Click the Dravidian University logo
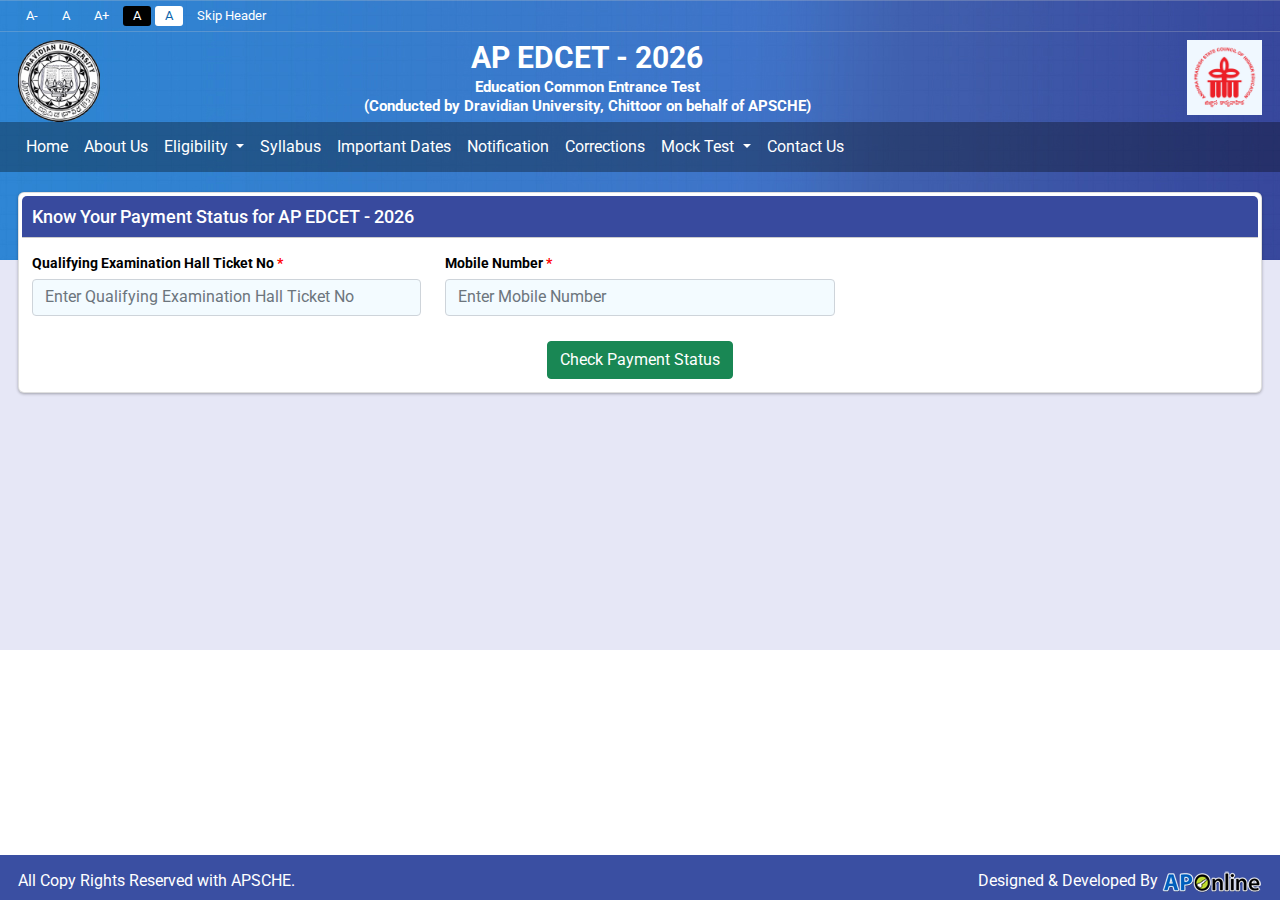1280x900 pixels. coord(59,80)
